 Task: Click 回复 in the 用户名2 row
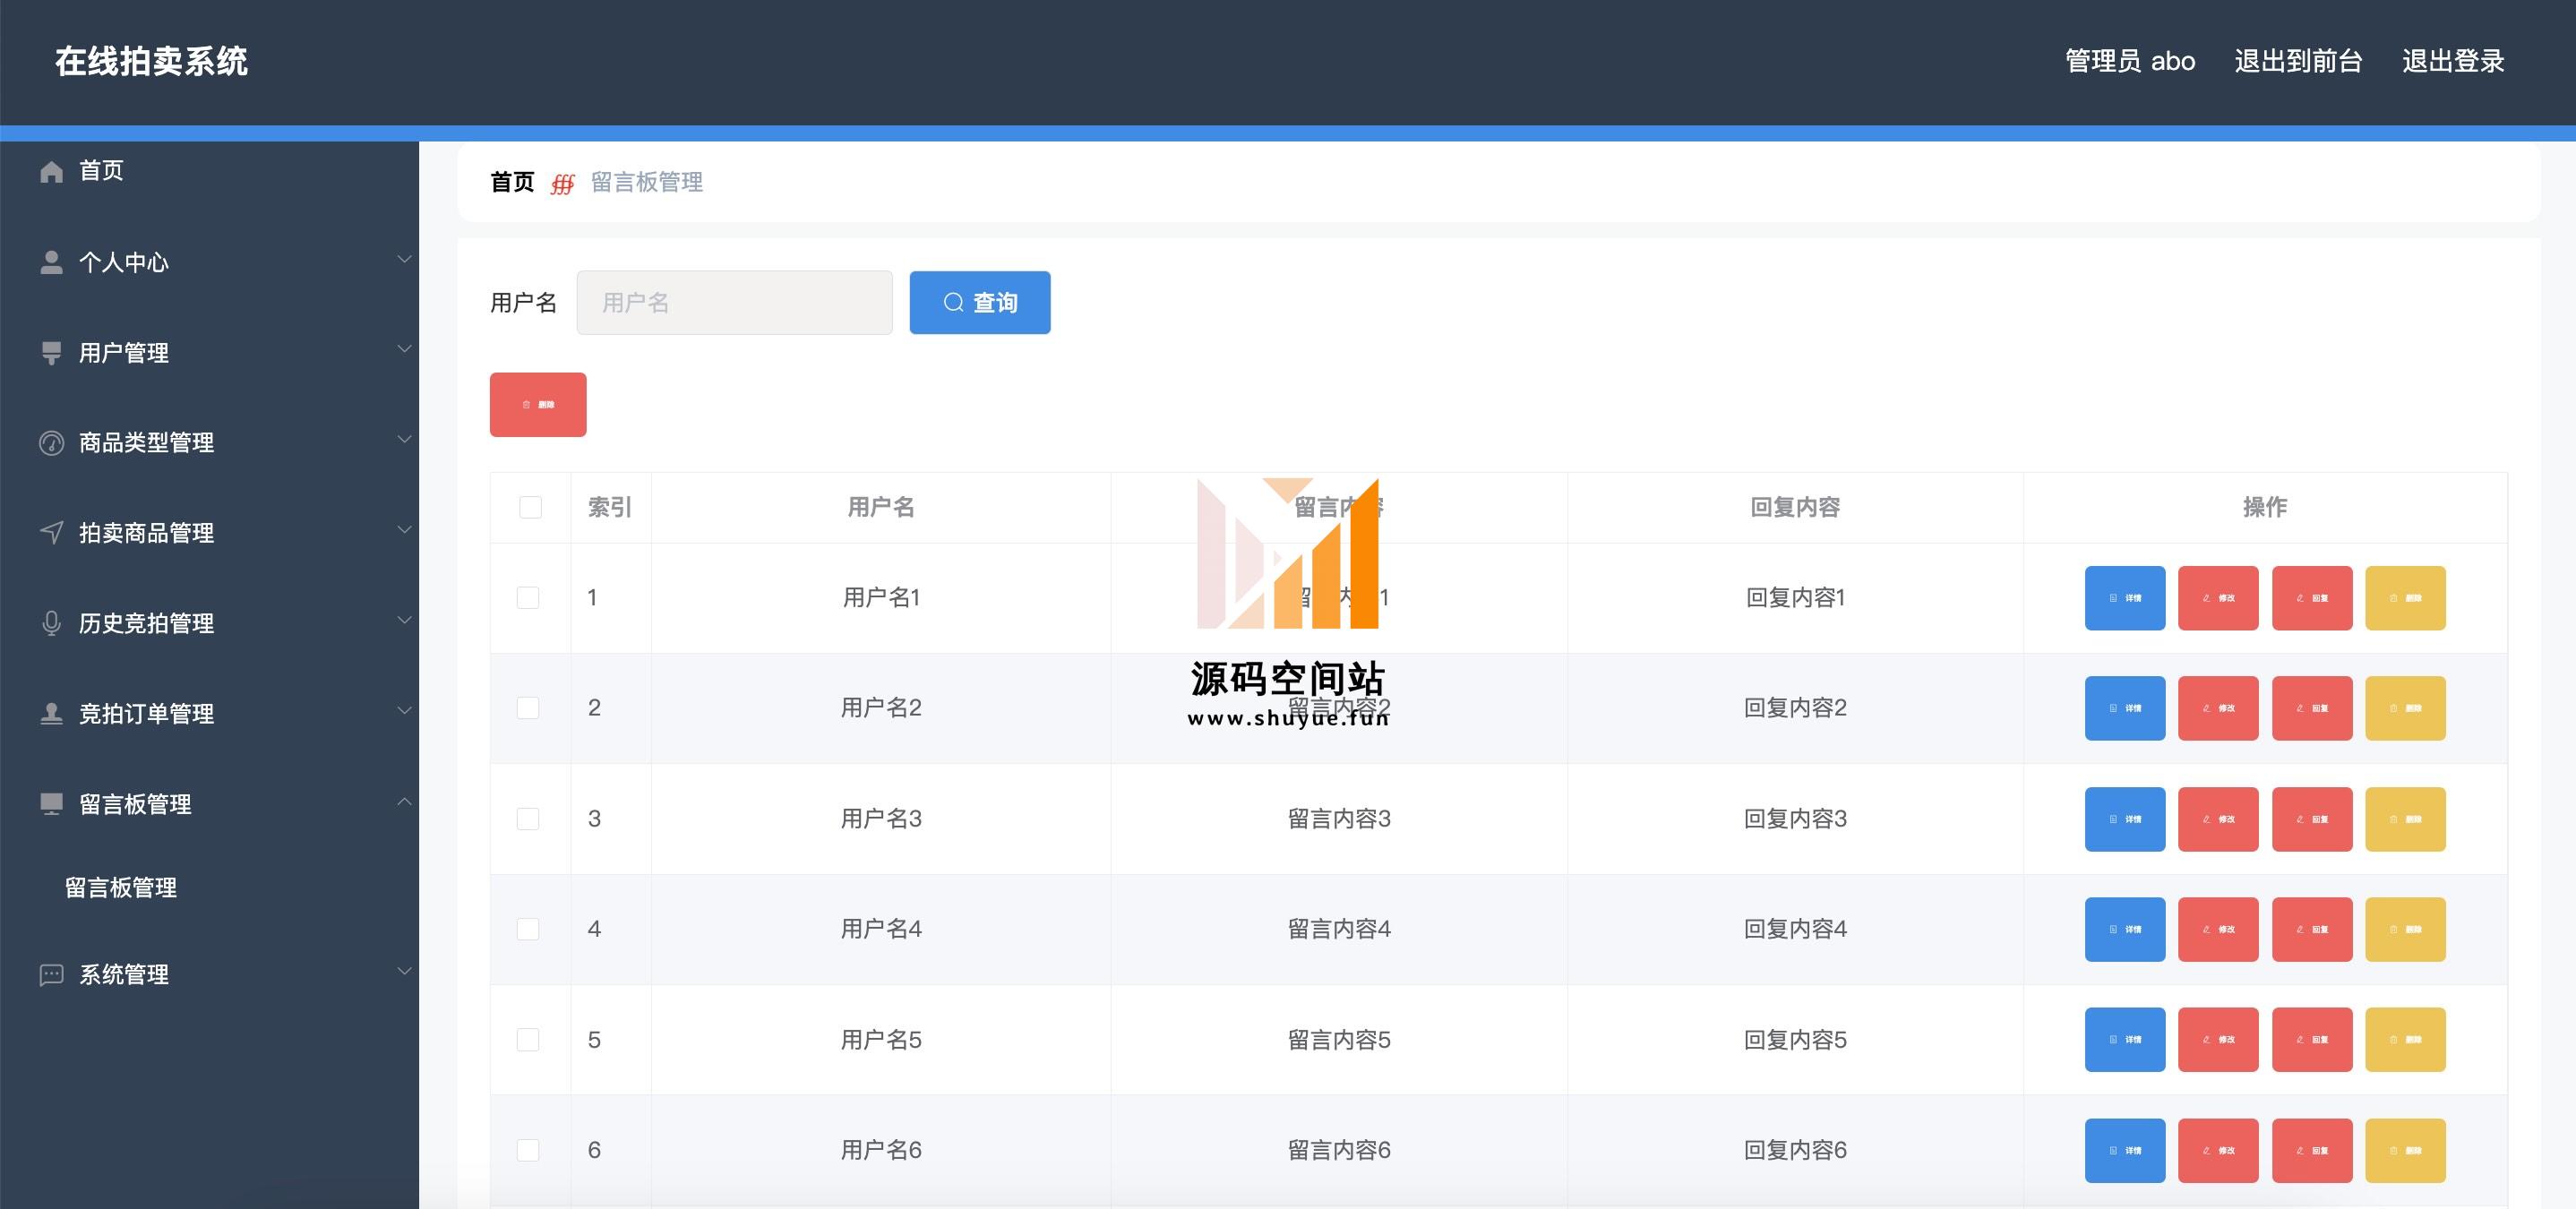pos(2312,708)
